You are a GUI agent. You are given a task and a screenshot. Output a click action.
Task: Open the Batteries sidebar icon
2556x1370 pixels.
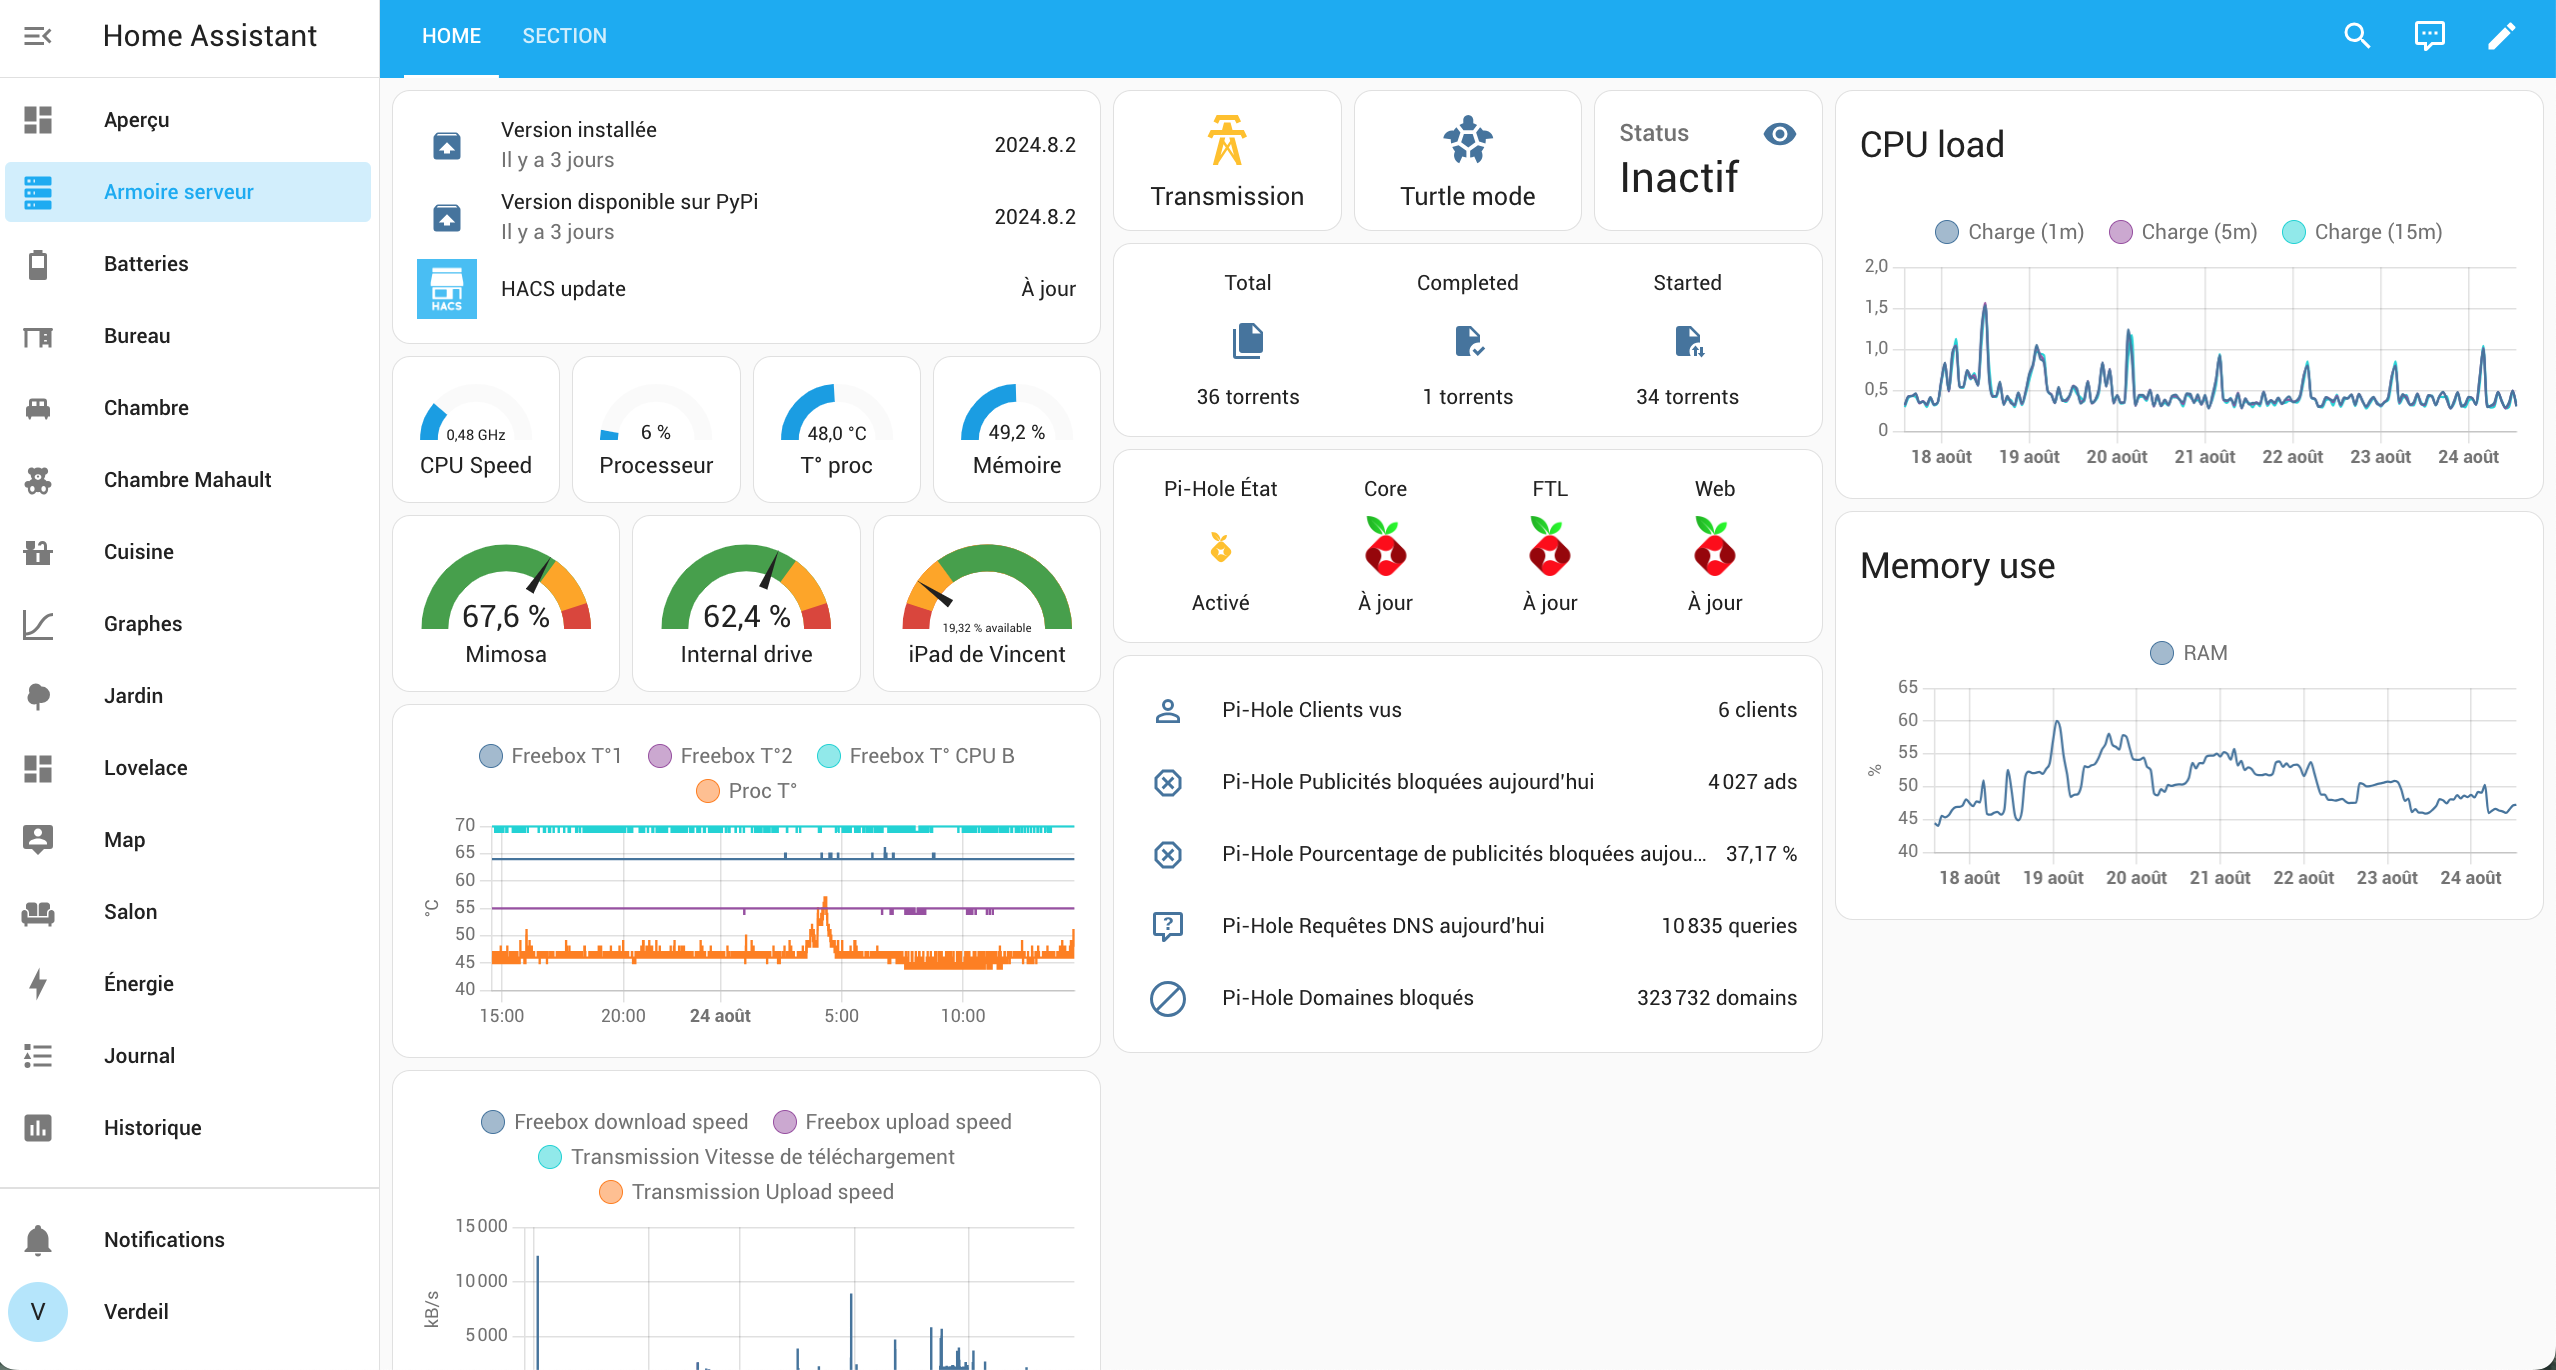pos(38,264)
